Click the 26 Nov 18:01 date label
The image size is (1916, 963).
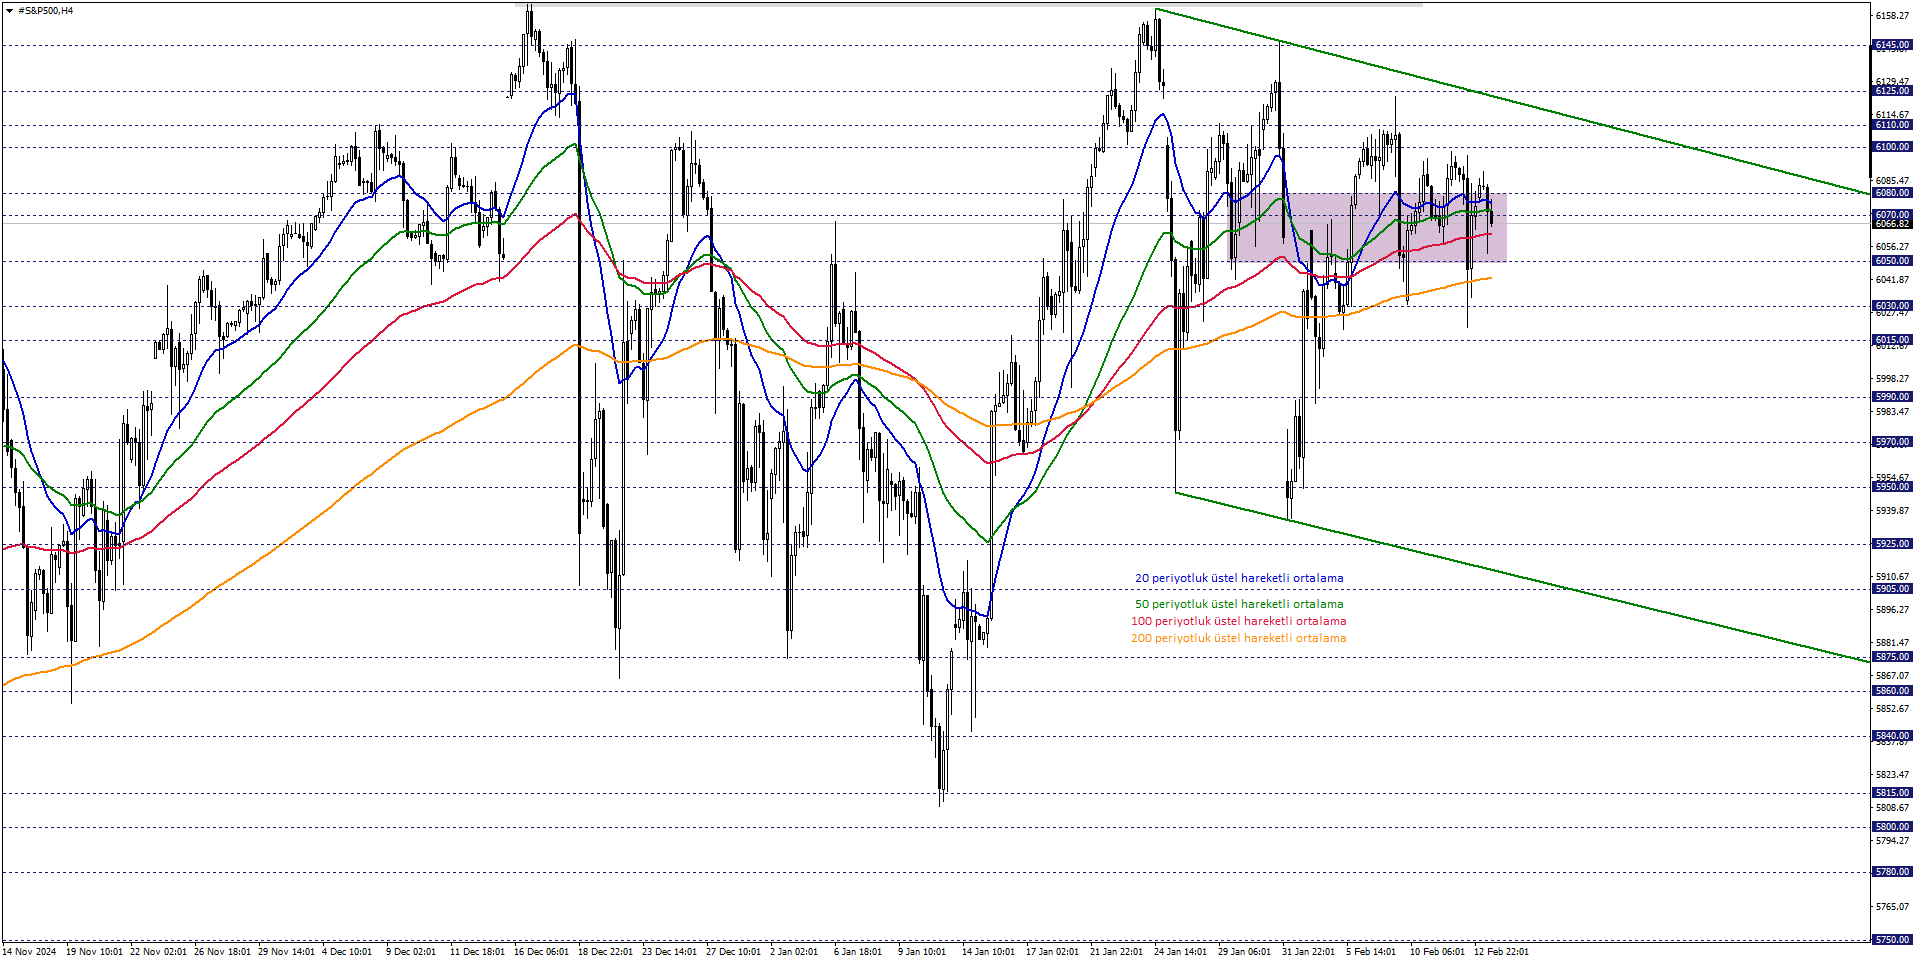[222, 952]
